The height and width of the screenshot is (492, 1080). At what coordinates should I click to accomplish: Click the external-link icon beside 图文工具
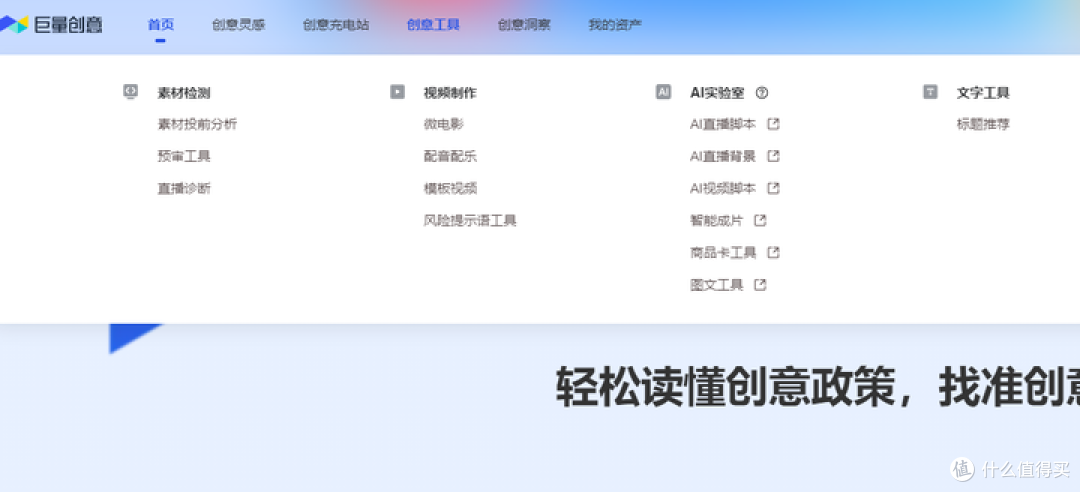(760, 285)
